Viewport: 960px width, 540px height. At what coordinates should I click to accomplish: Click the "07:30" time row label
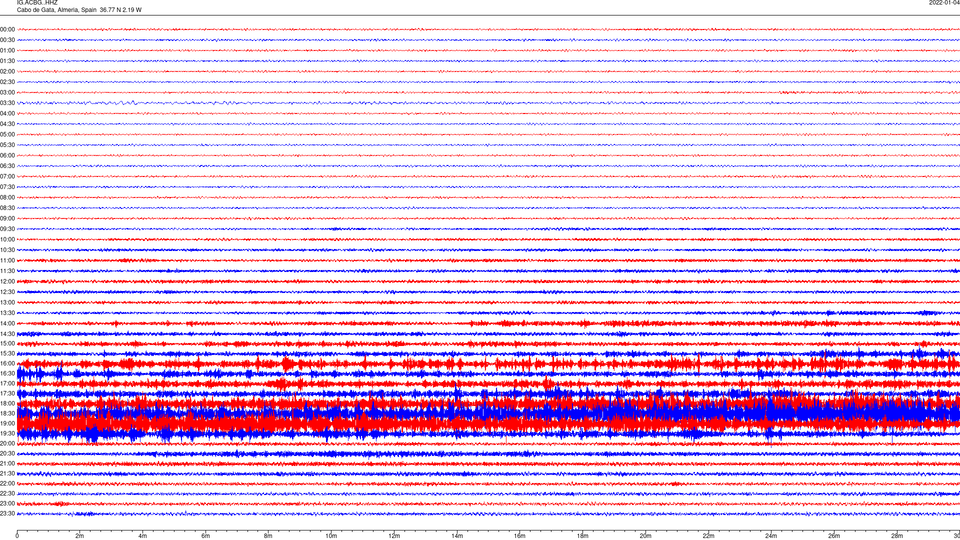click(x=7, y=187)
